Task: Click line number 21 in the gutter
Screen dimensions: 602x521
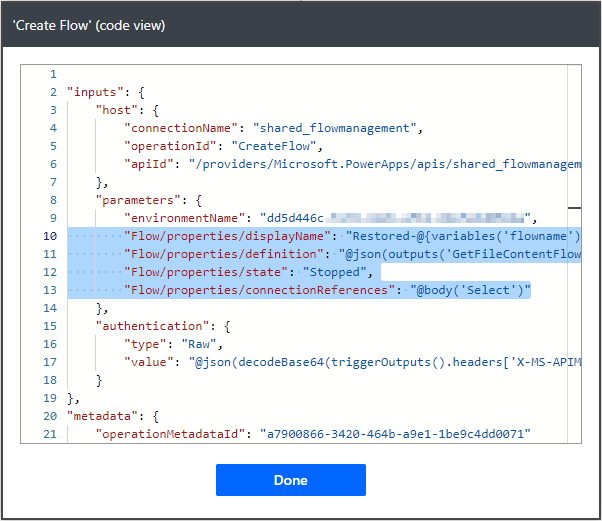Action: point(50,434)
